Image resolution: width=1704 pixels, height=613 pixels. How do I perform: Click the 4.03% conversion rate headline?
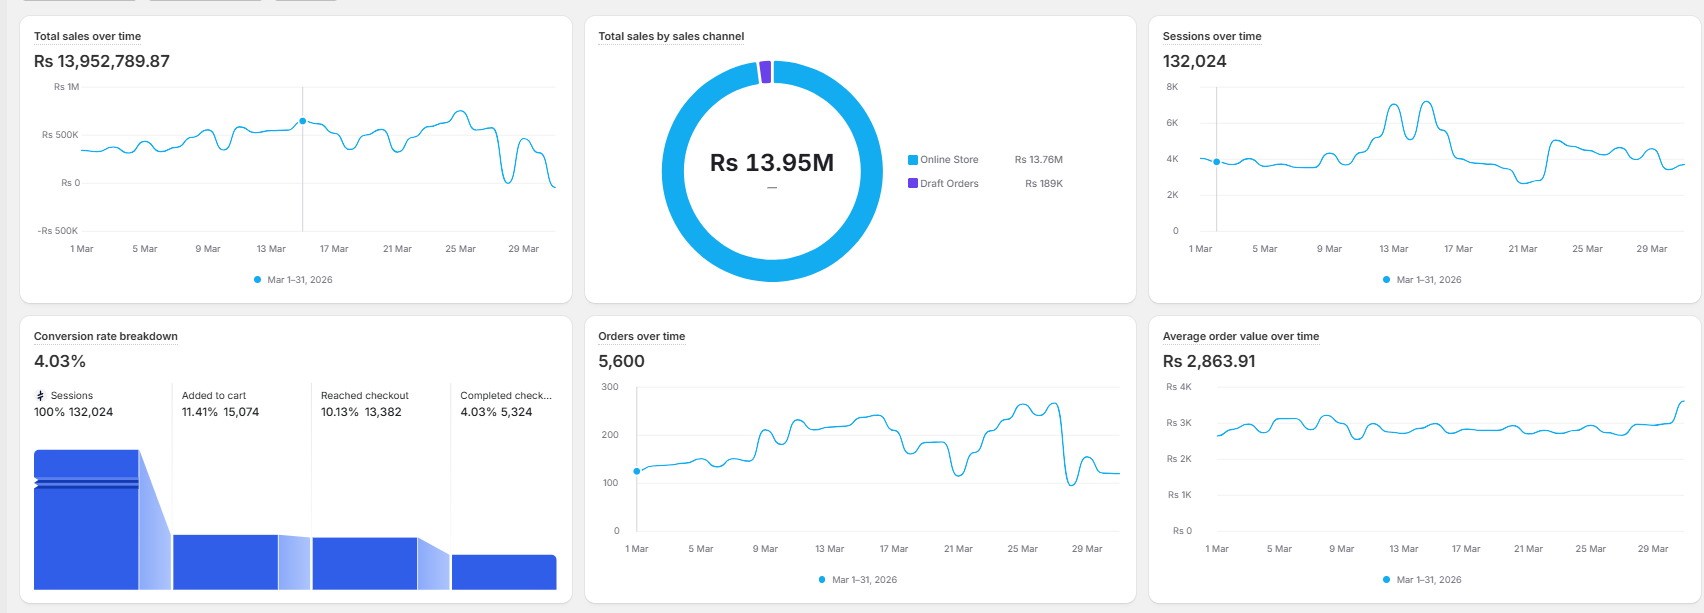(x=60, y=361)
